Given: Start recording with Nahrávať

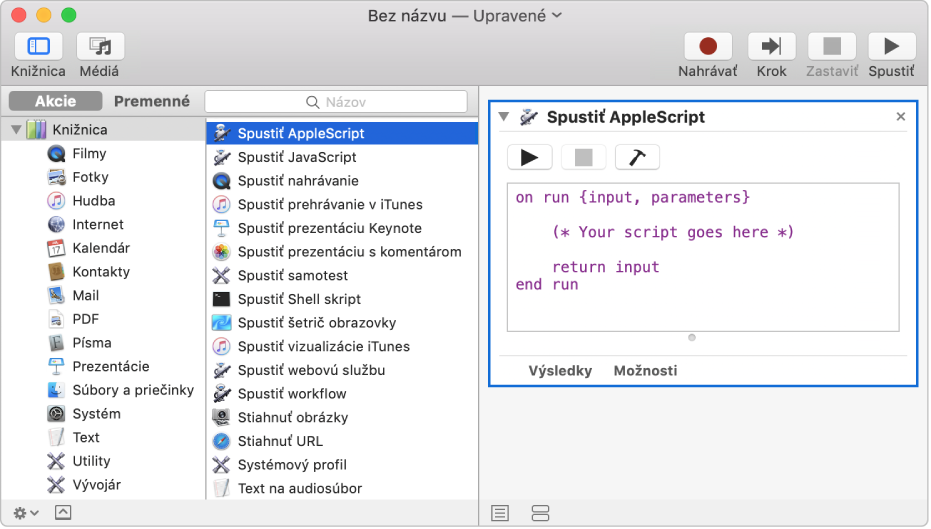Looking at the screenshot, I should point(708,47).
